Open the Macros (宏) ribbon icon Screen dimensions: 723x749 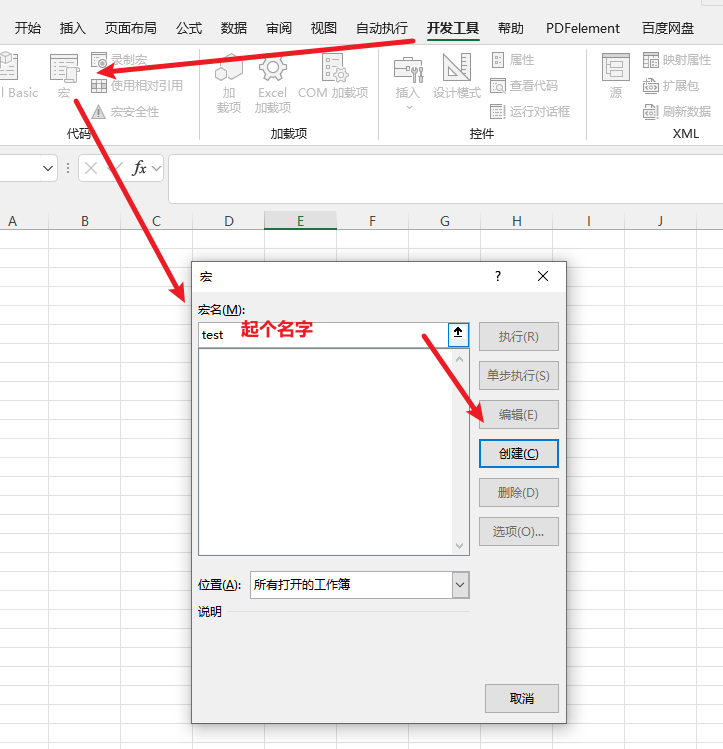tap(64, 75)
